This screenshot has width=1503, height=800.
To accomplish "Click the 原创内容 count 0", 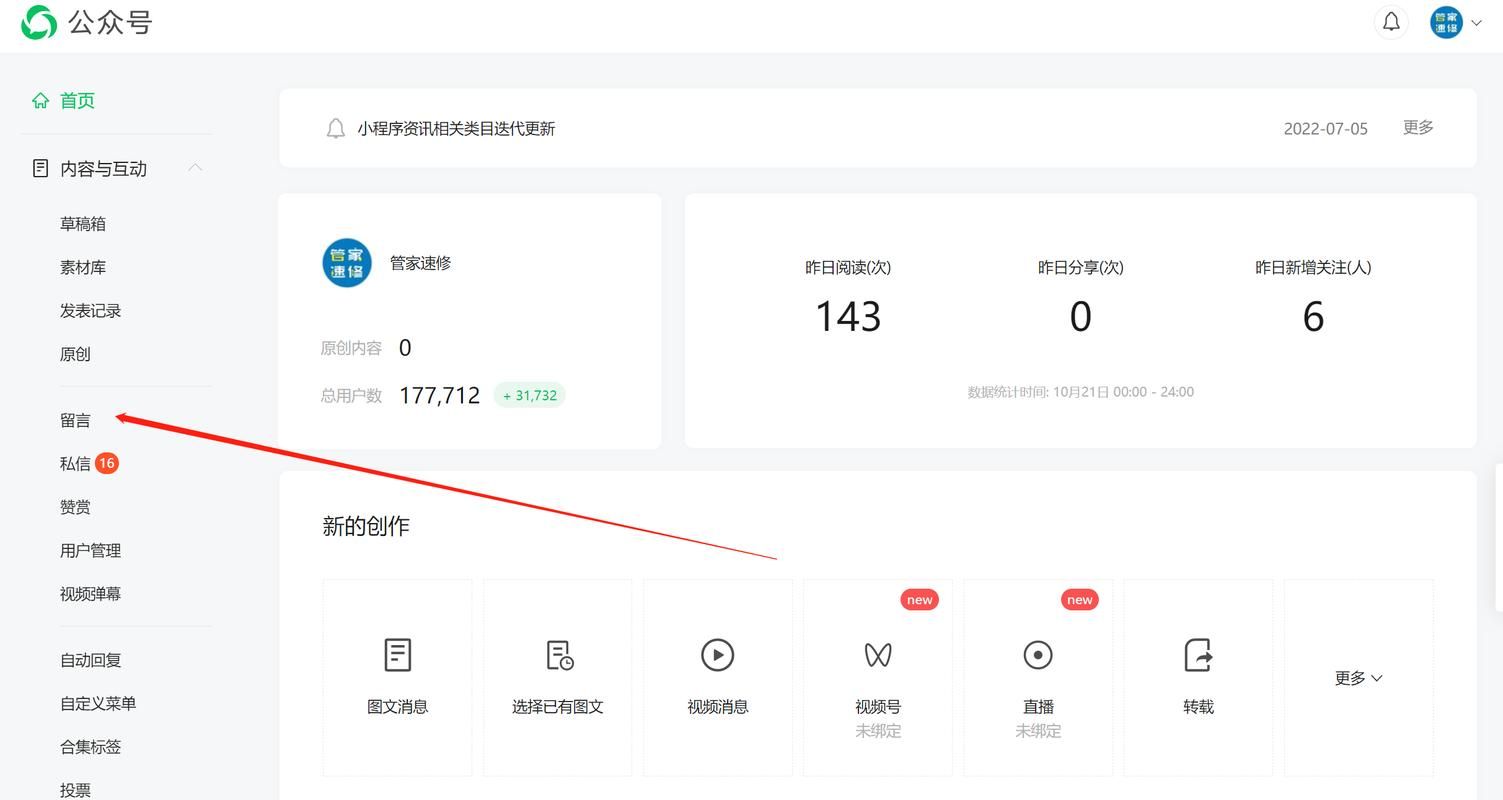I will pyautogui.click(x=405, y=348).
